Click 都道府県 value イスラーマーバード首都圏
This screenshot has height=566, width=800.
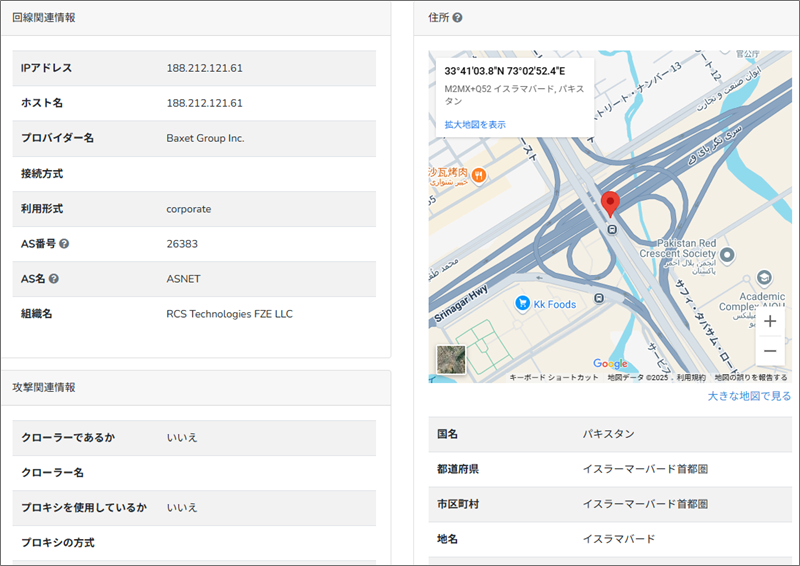[645, 469]
